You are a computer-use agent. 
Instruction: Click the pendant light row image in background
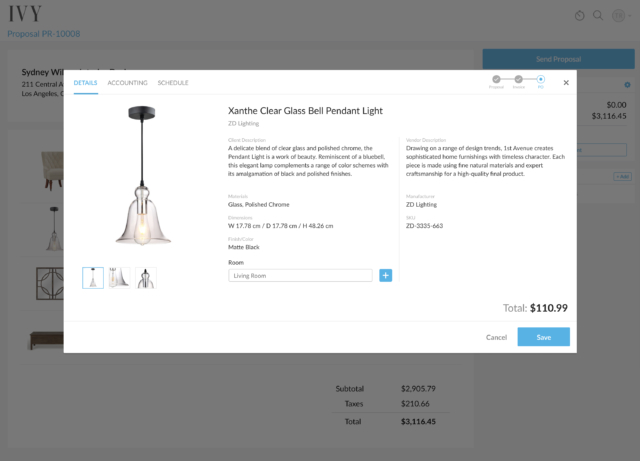click(54, 229)
